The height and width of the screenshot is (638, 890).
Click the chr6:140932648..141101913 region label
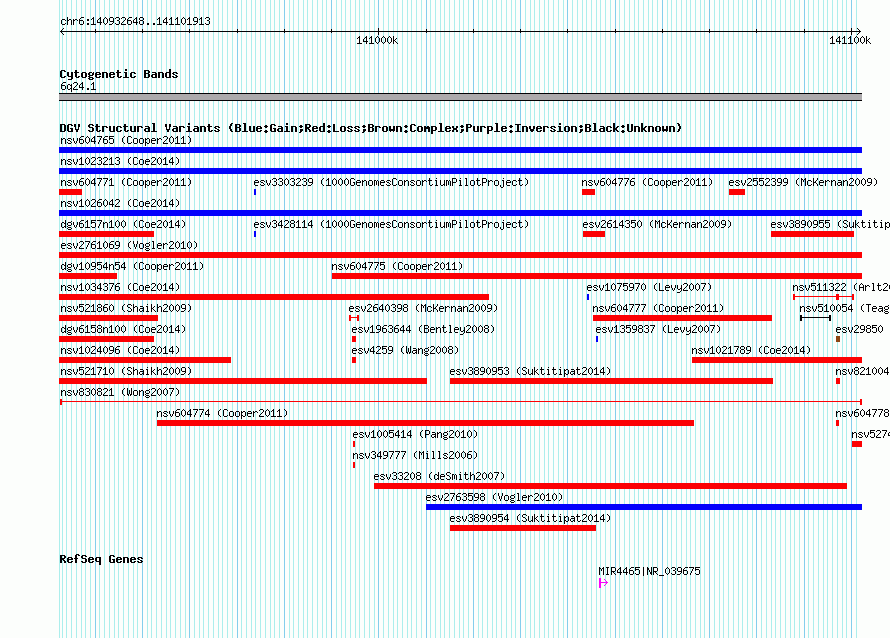[135, 22]
